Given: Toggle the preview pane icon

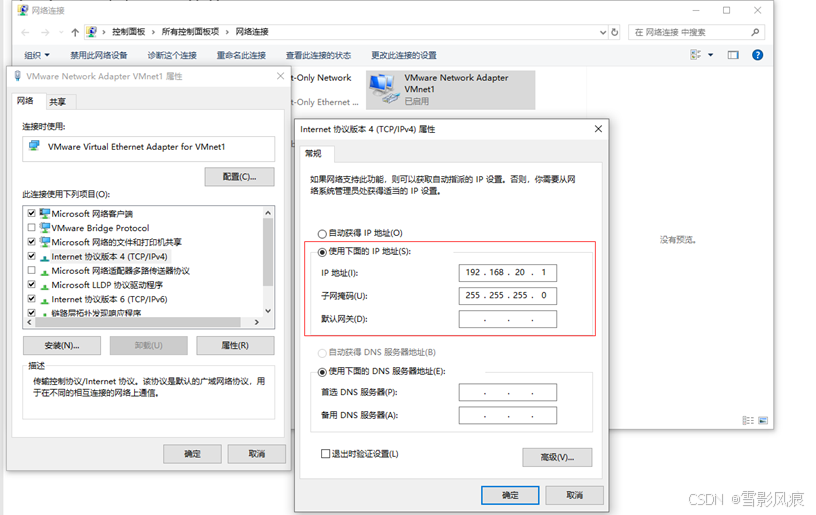Looking at the screenshot, I should 733,55.
